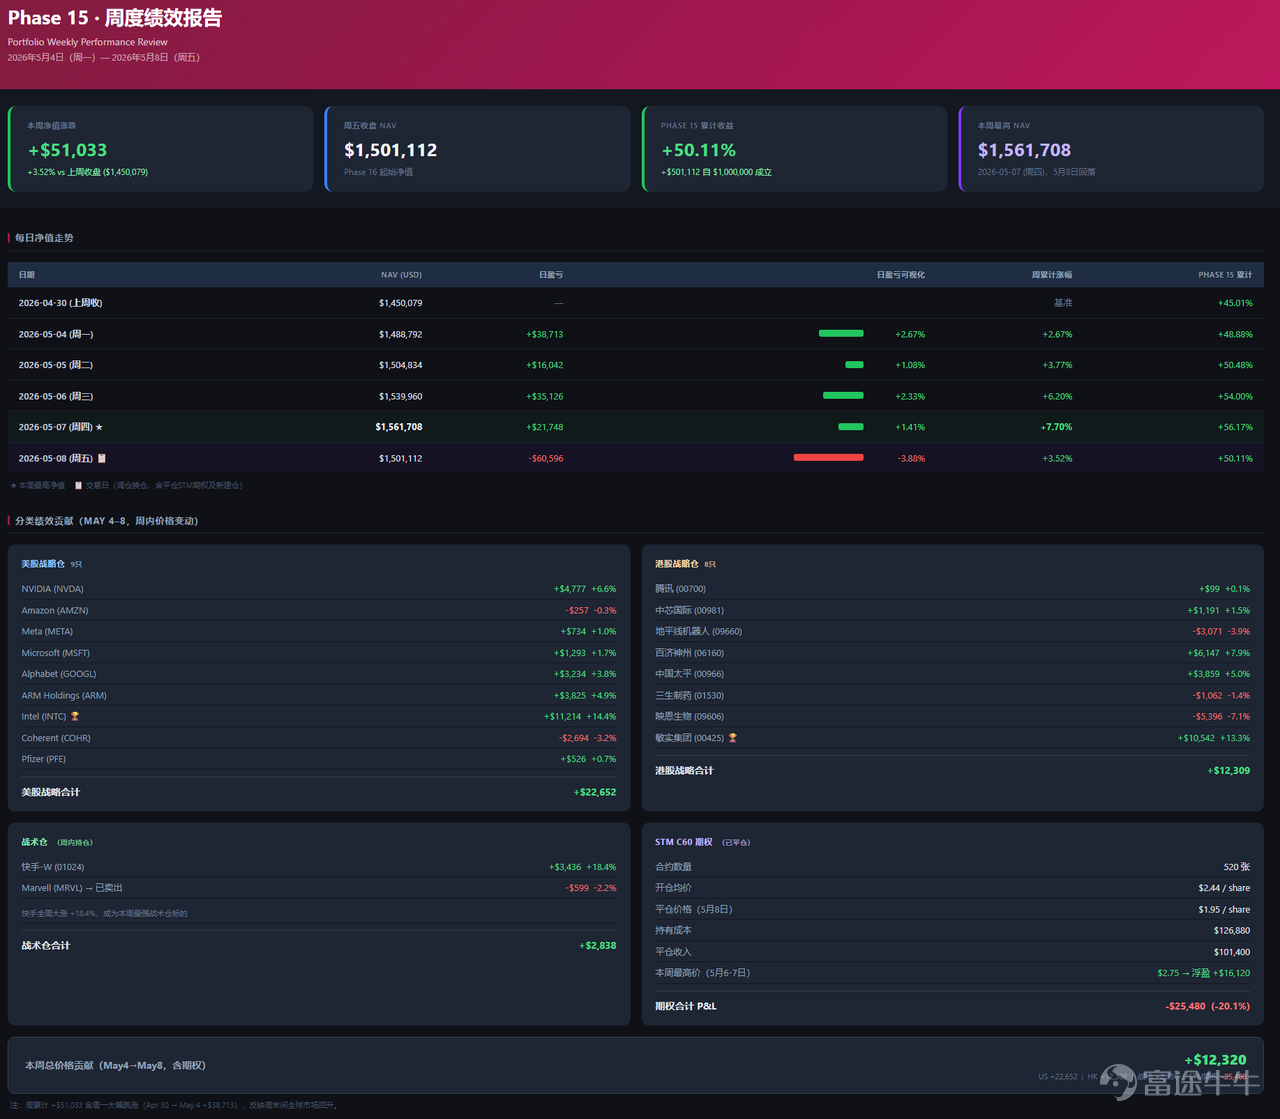Click the 开仓均价 value "$2.44 / share"
This screenshot has height=1119, width=1280.
point(1224,888)
